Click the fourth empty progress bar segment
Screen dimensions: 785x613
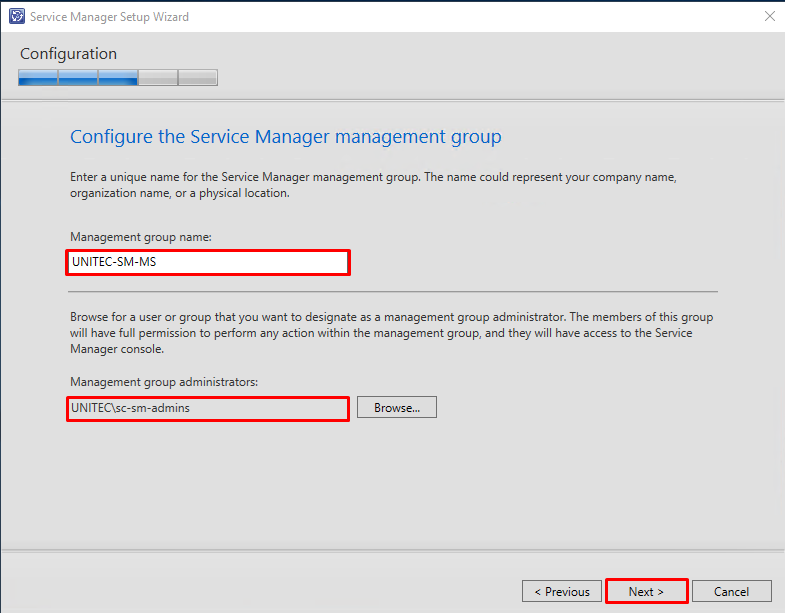(x=158, y=78)
